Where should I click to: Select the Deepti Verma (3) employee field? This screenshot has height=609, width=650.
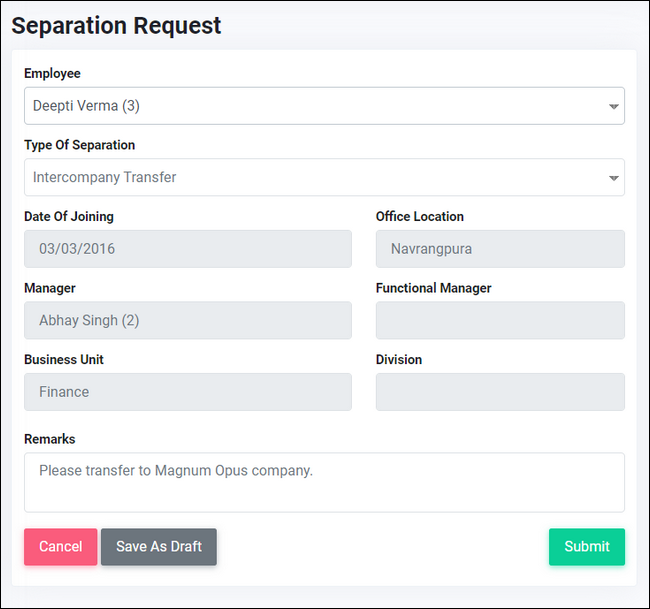(x=324, y=106)
